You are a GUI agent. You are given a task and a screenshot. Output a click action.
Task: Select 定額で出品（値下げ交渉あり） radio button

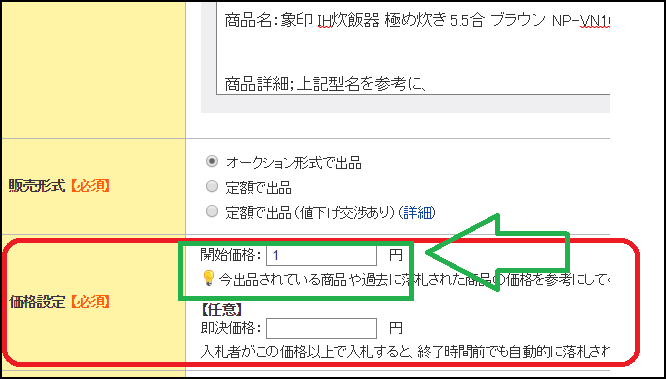pyautogui.click(x=212, y=211)
